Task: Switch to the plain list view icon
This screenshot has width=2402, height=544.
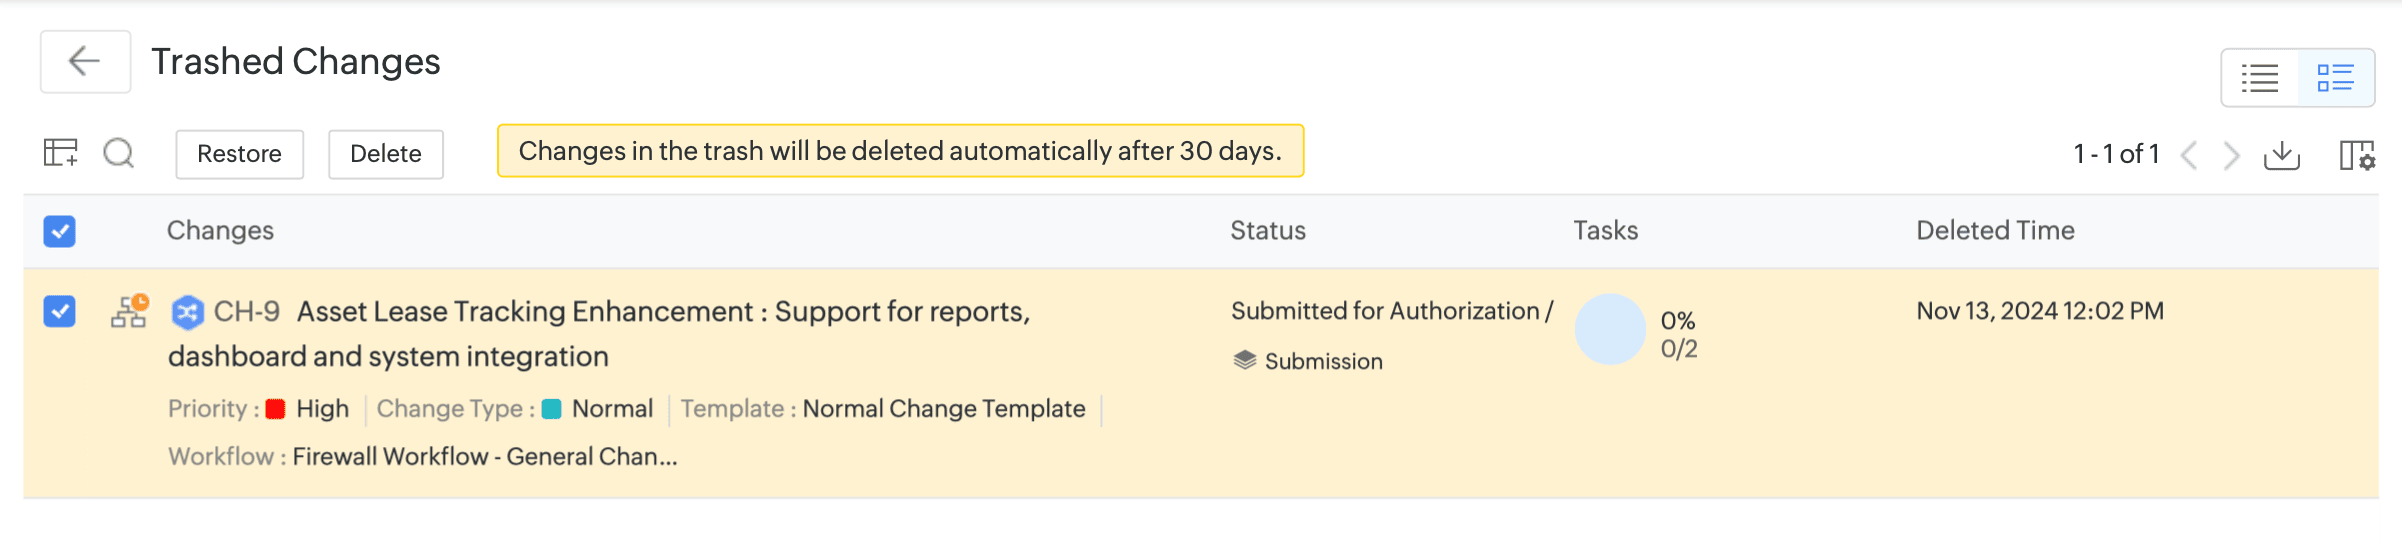Action: coord(2260,78)
